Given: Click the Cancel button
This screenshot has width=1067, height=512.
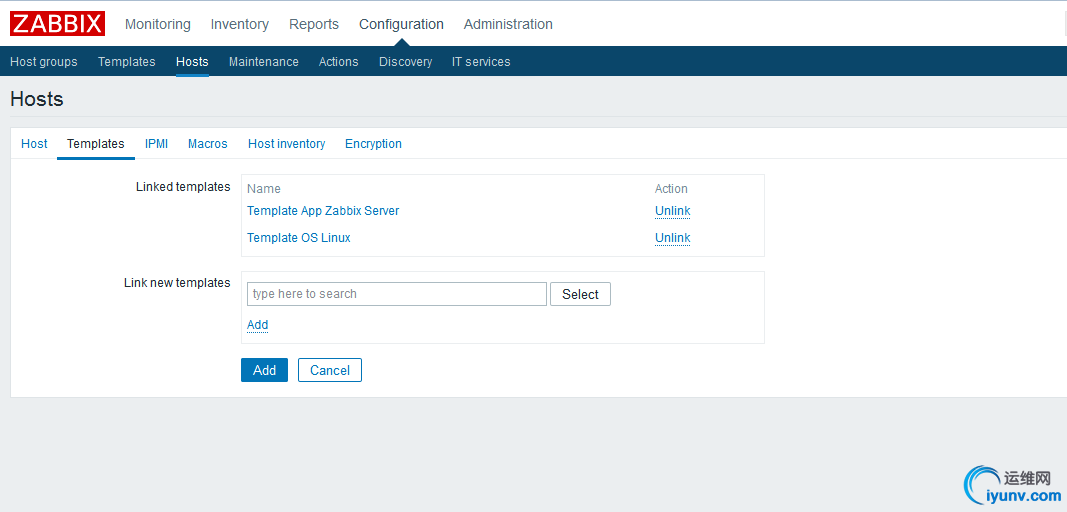Looking at the screenshot, I should tap(330, 370).
